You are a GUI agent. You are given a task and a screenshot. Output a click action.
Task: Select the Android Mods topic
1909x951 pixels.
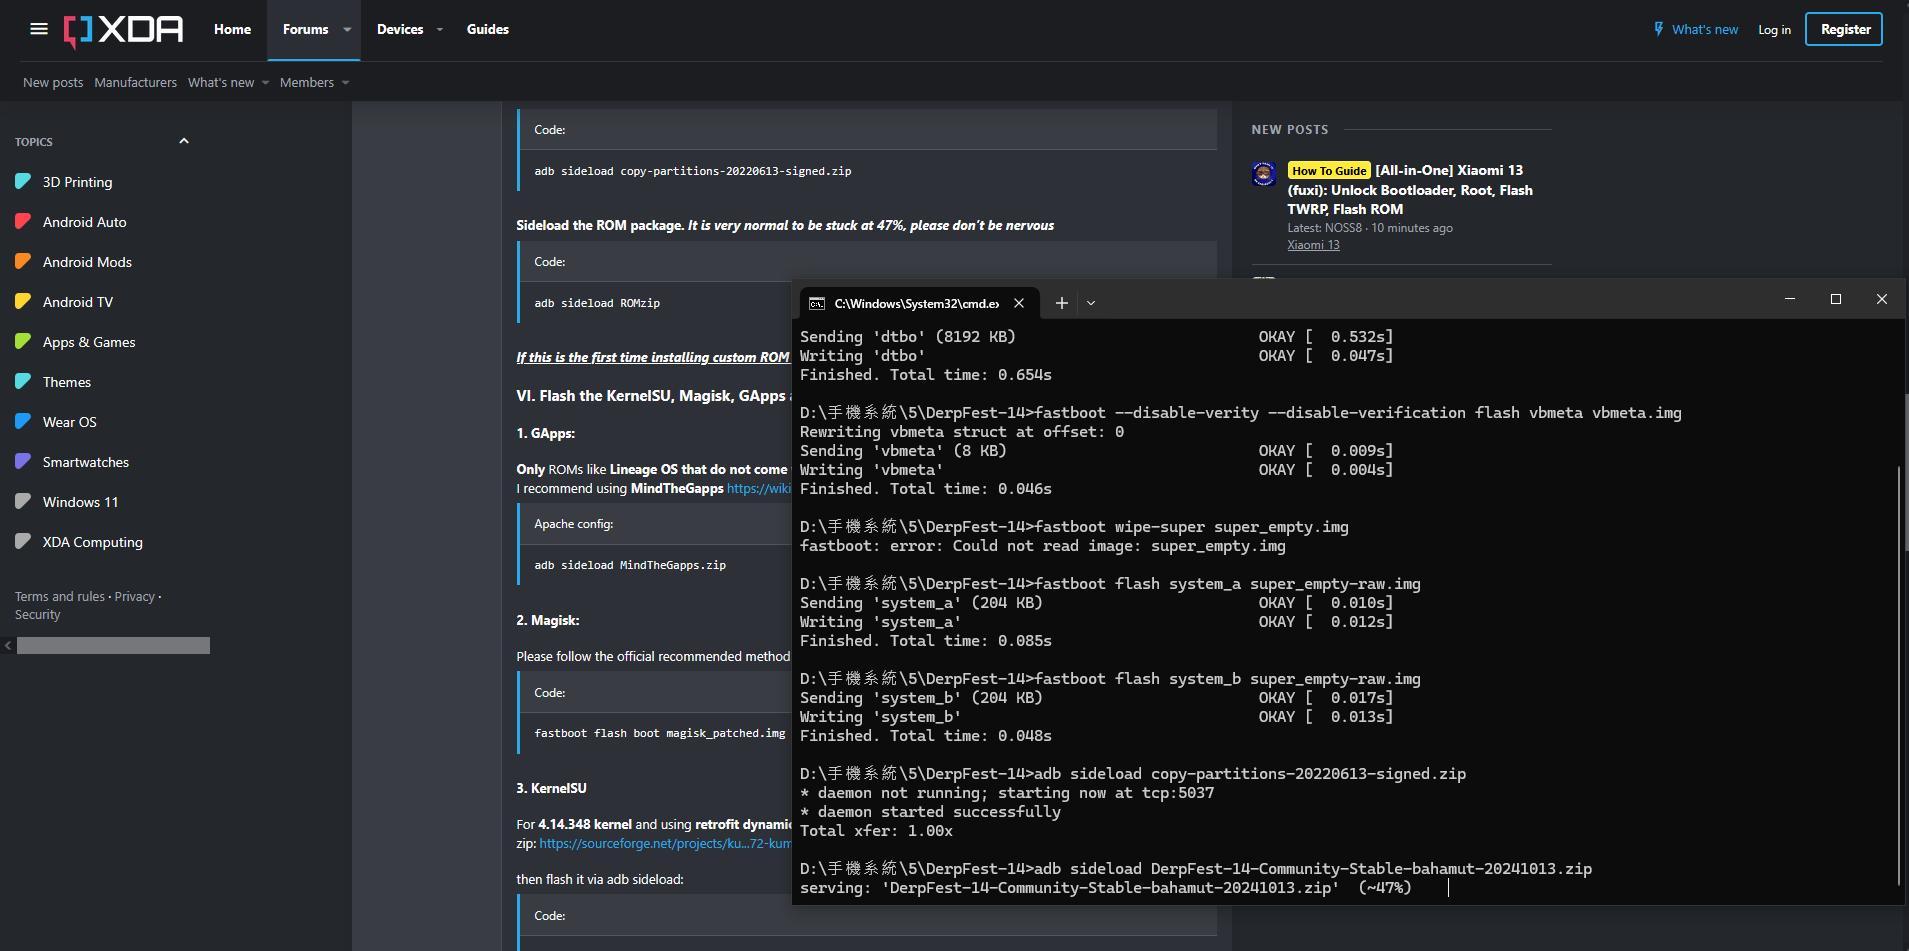coord(87,262)
